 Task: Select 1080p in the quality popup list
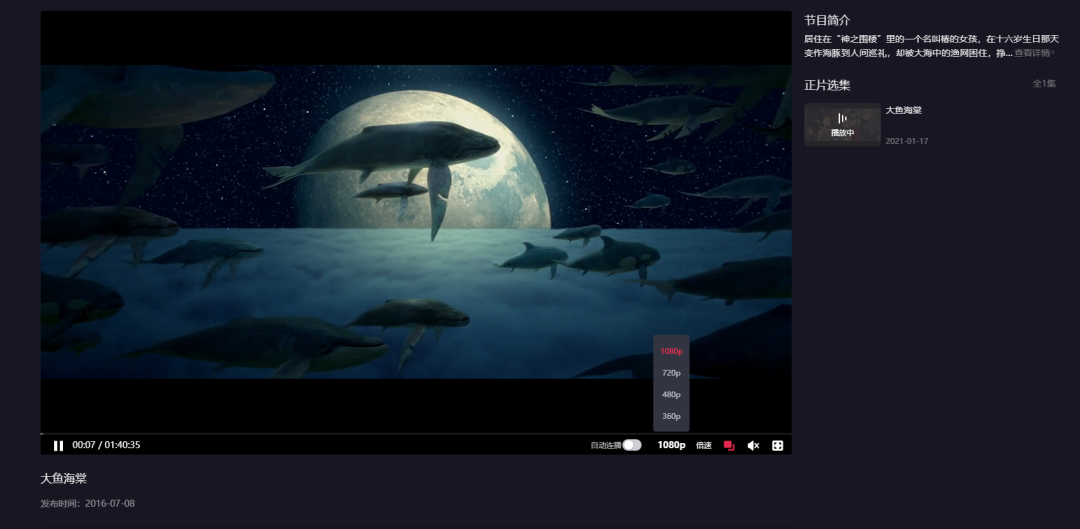pos(672,351)
